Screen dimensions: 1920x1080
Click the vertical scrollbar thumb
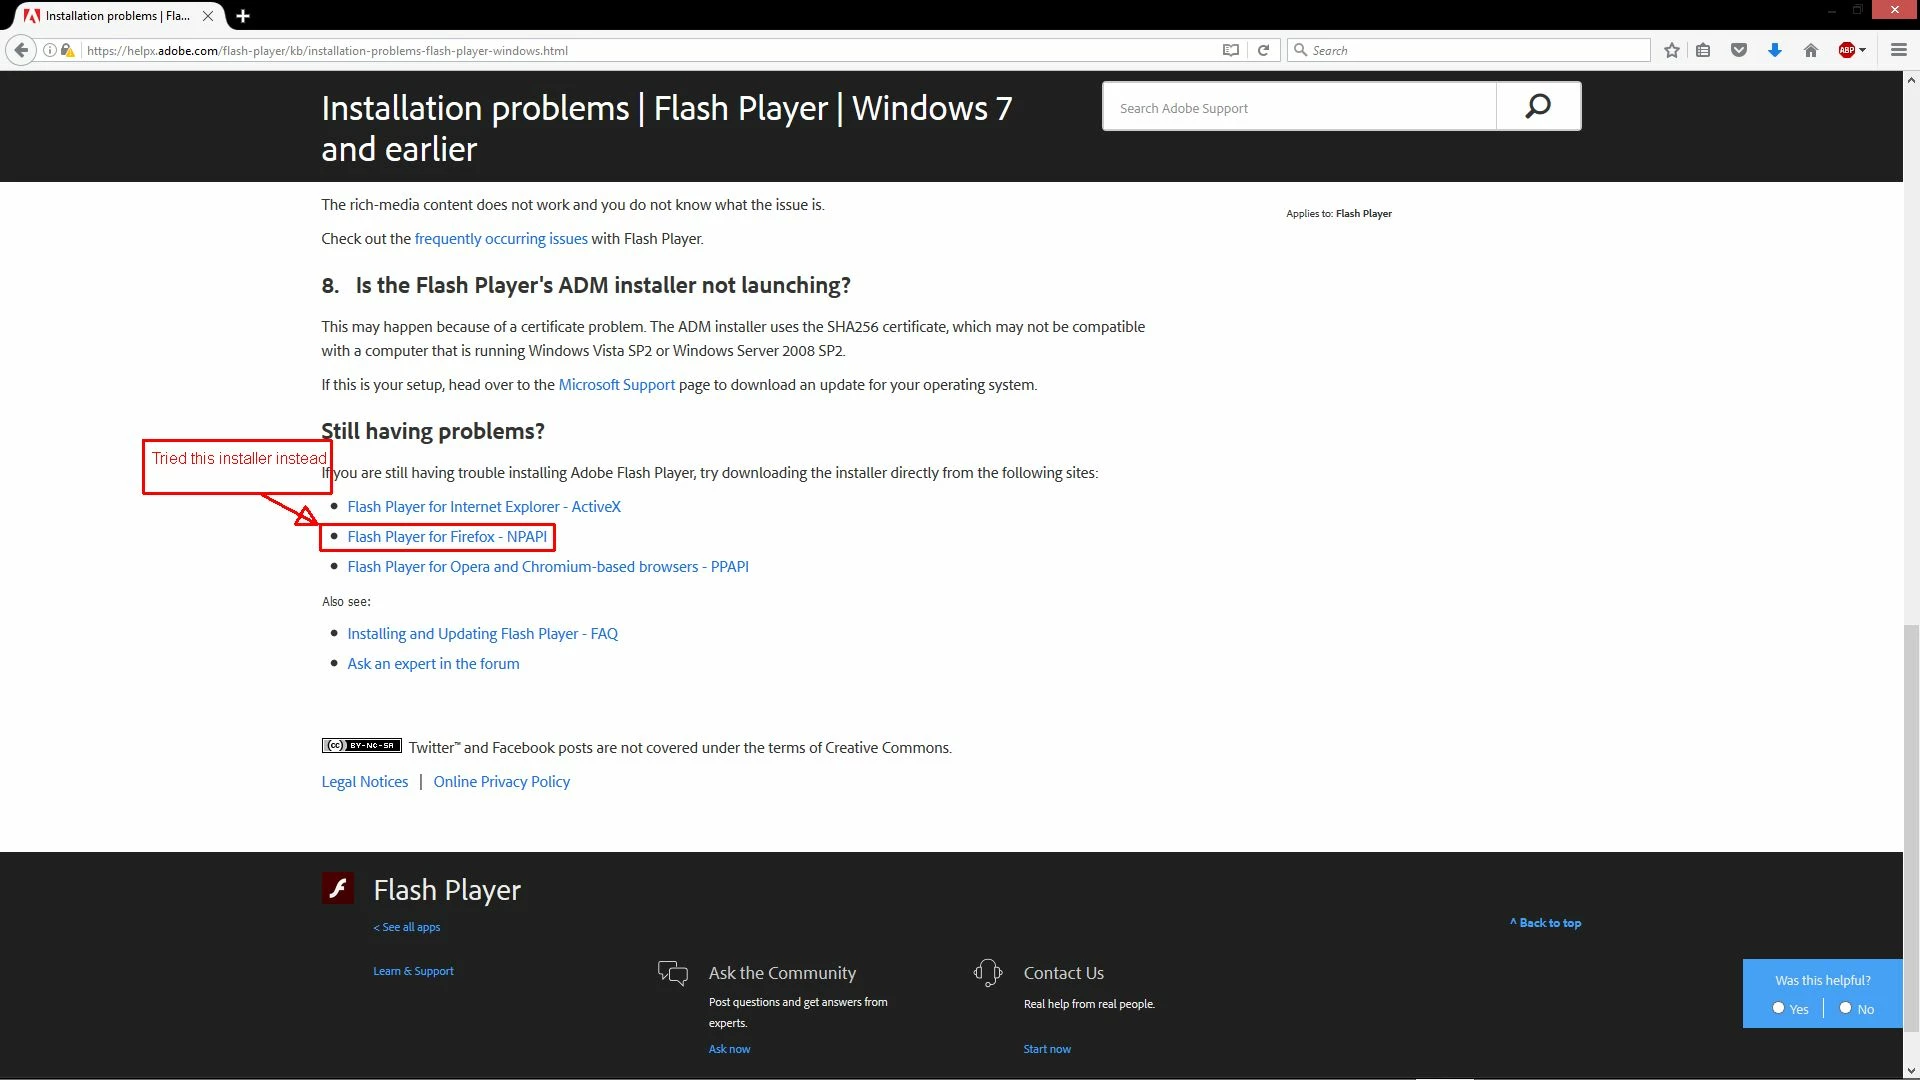[x=1911, y=828]
